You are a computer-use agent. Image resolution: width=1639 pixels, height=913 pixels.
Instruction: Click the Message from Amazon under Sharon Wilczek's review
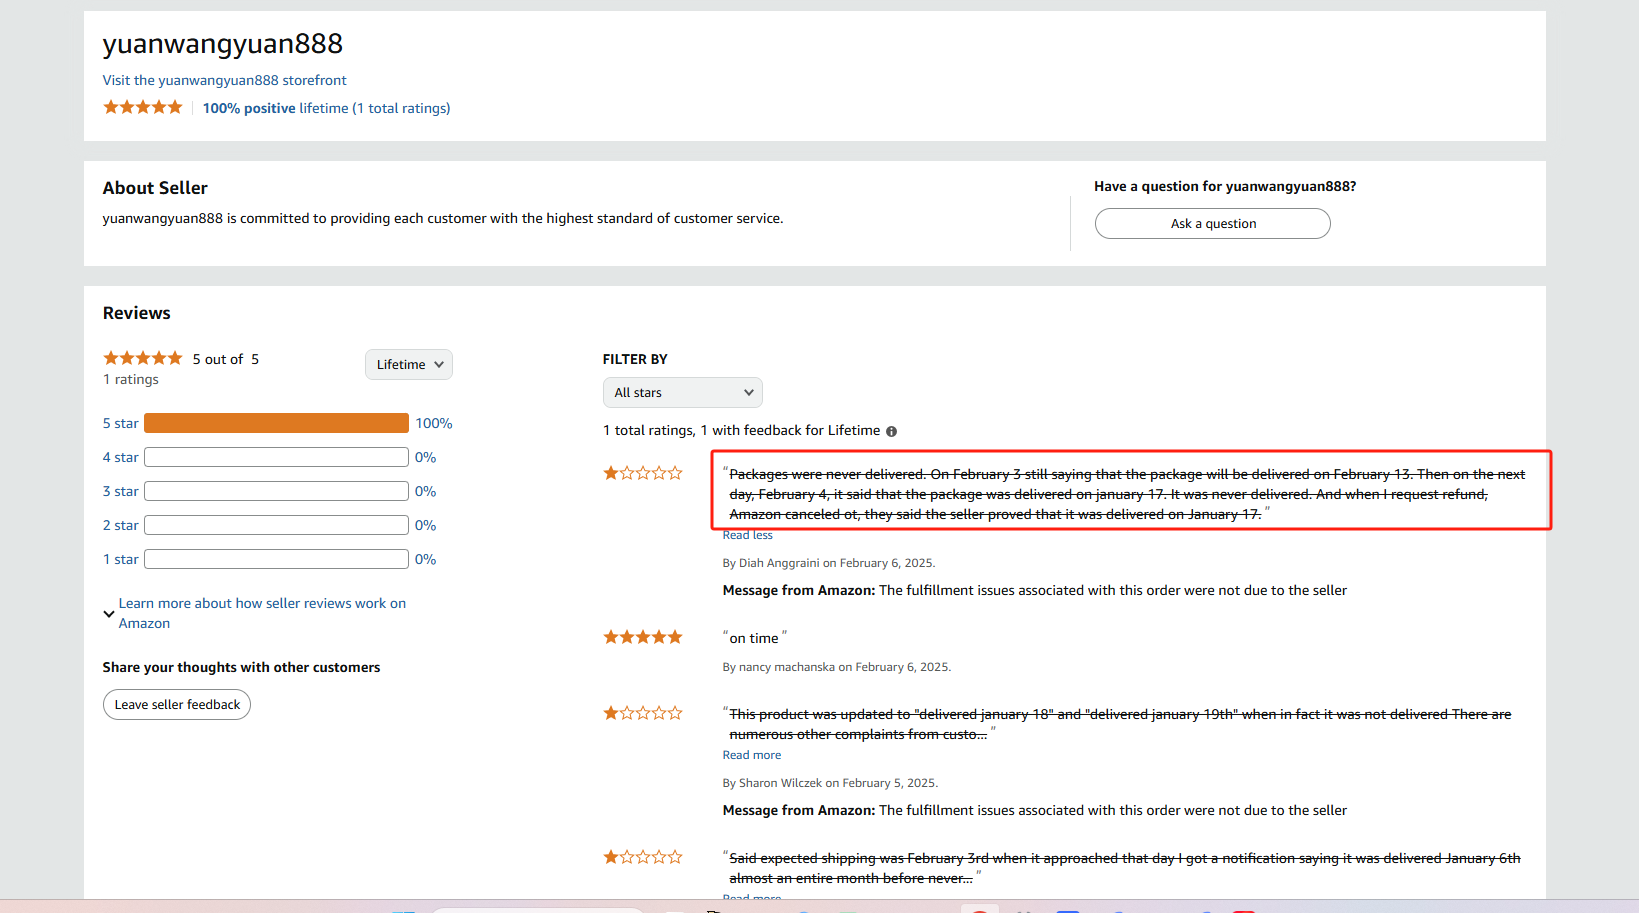[x=1035, y=810]
